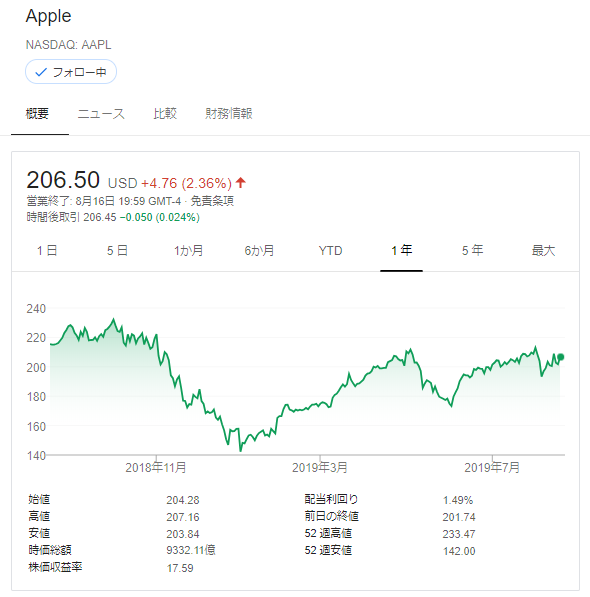Click the 52 週安値 value 142.00

pyautogui.click(x=459, y=551)
